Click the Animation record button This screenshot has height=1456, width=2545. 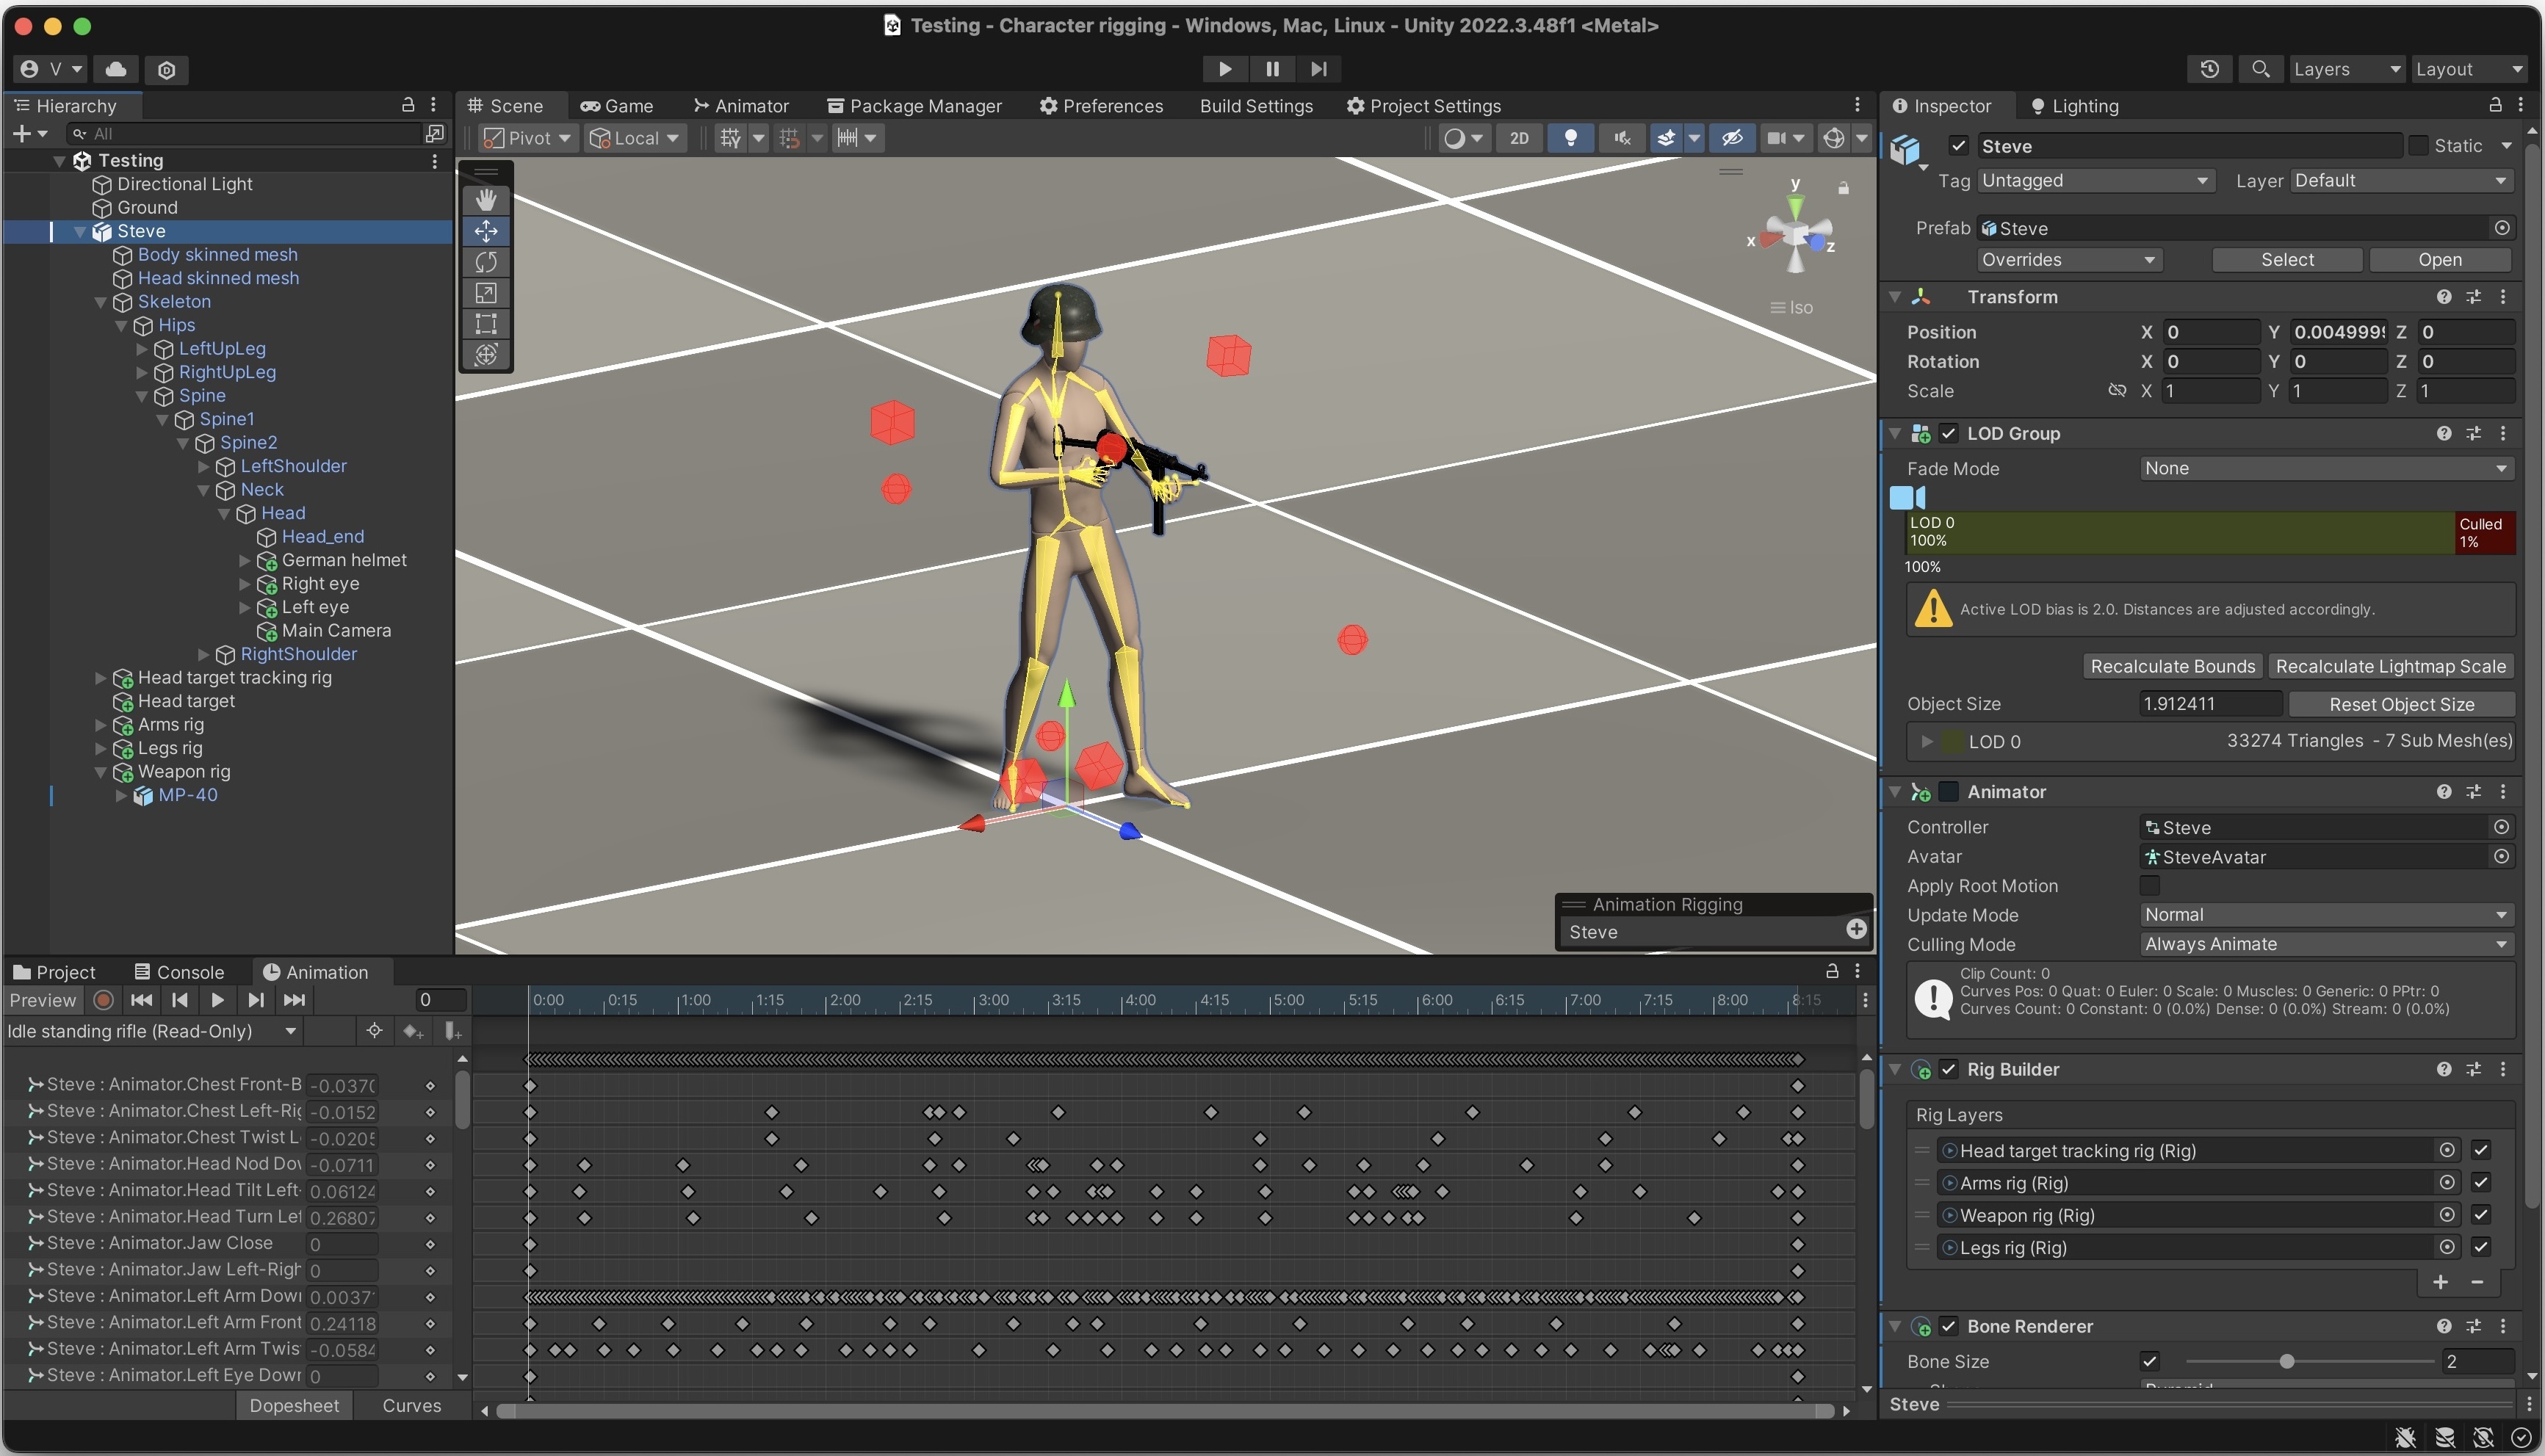(103, 1000)
